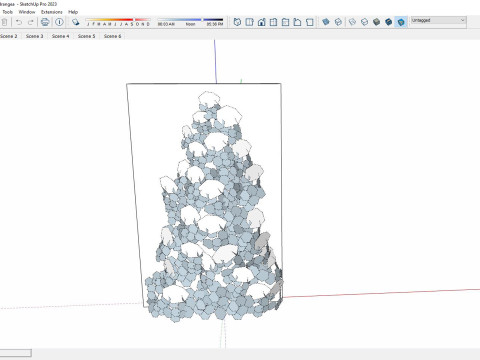The image size is (480, 360).
Task: Switch to Back view
Action: (285, 22)
